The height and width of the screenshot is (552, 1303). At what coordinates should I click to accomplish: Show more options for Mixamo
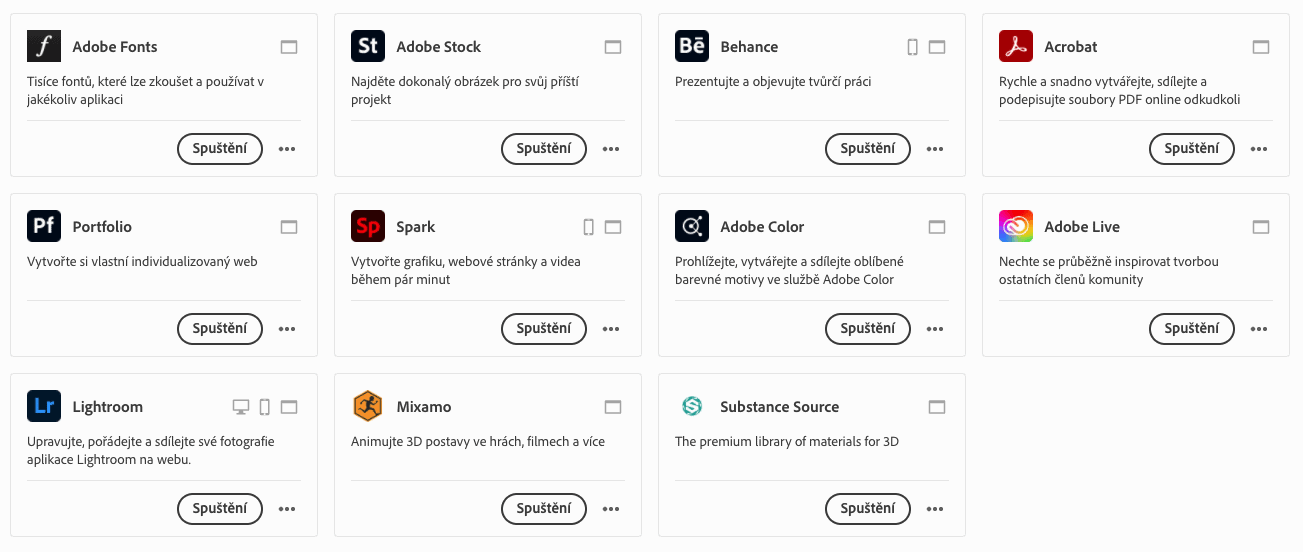click(611, 509)
